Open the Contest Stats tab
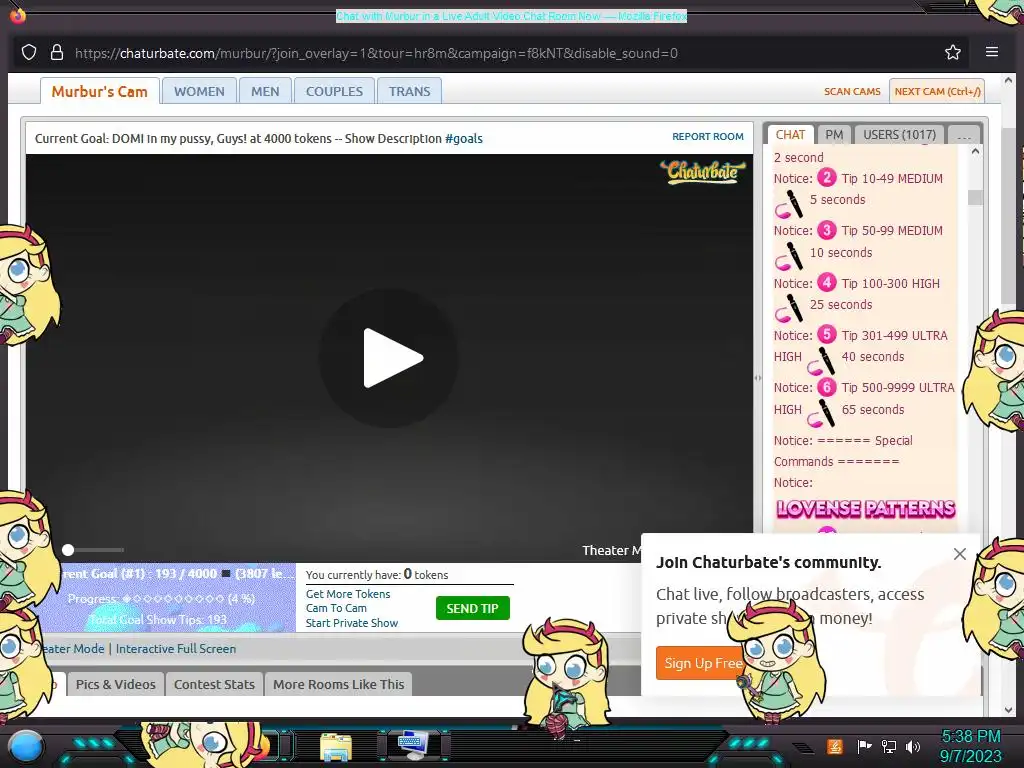Screen dimensions: 1024x768 point(214,684)
